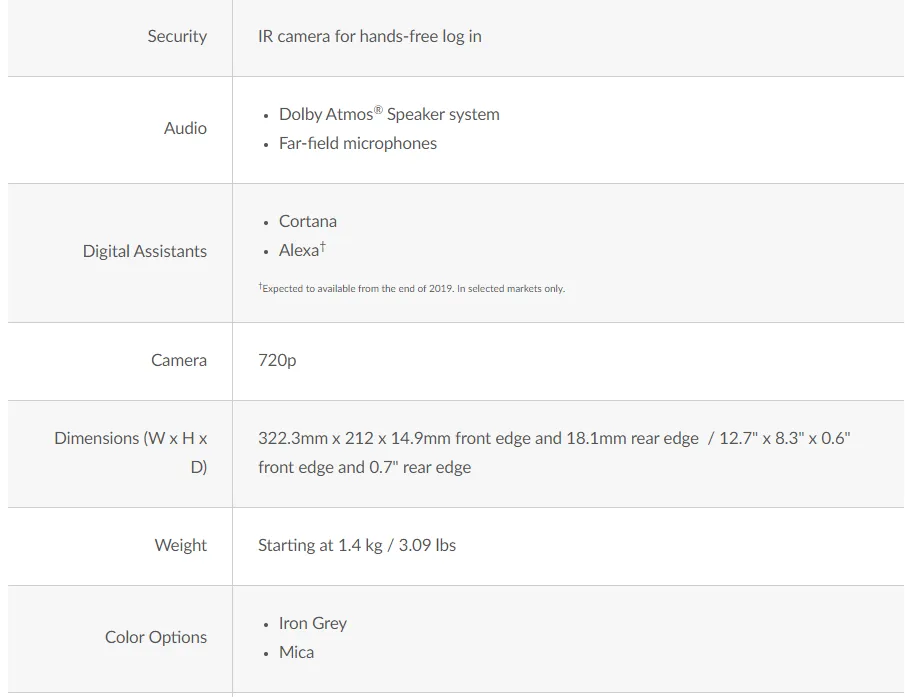Click the Audio row label
Viewport: 919px width, 697px height.
[x=185, y=128]
